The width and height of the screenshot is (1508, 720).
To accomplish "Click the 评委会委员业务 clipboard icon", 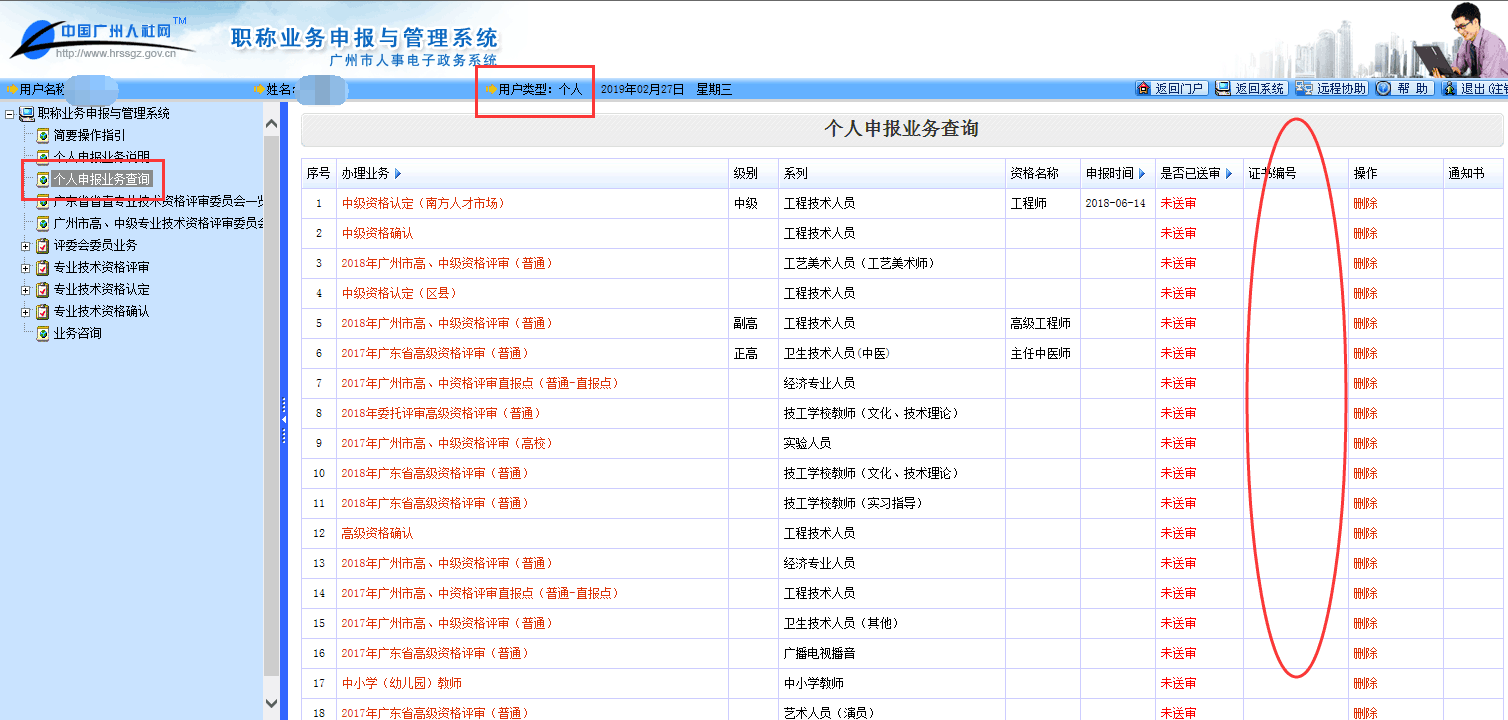I will coord(43,245).
